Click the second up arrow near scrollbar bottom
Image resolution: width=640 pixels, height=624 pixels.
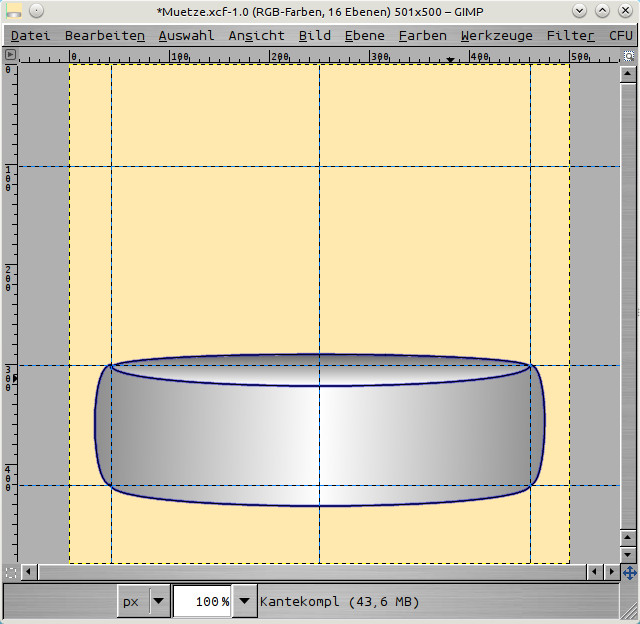(627, 538)
